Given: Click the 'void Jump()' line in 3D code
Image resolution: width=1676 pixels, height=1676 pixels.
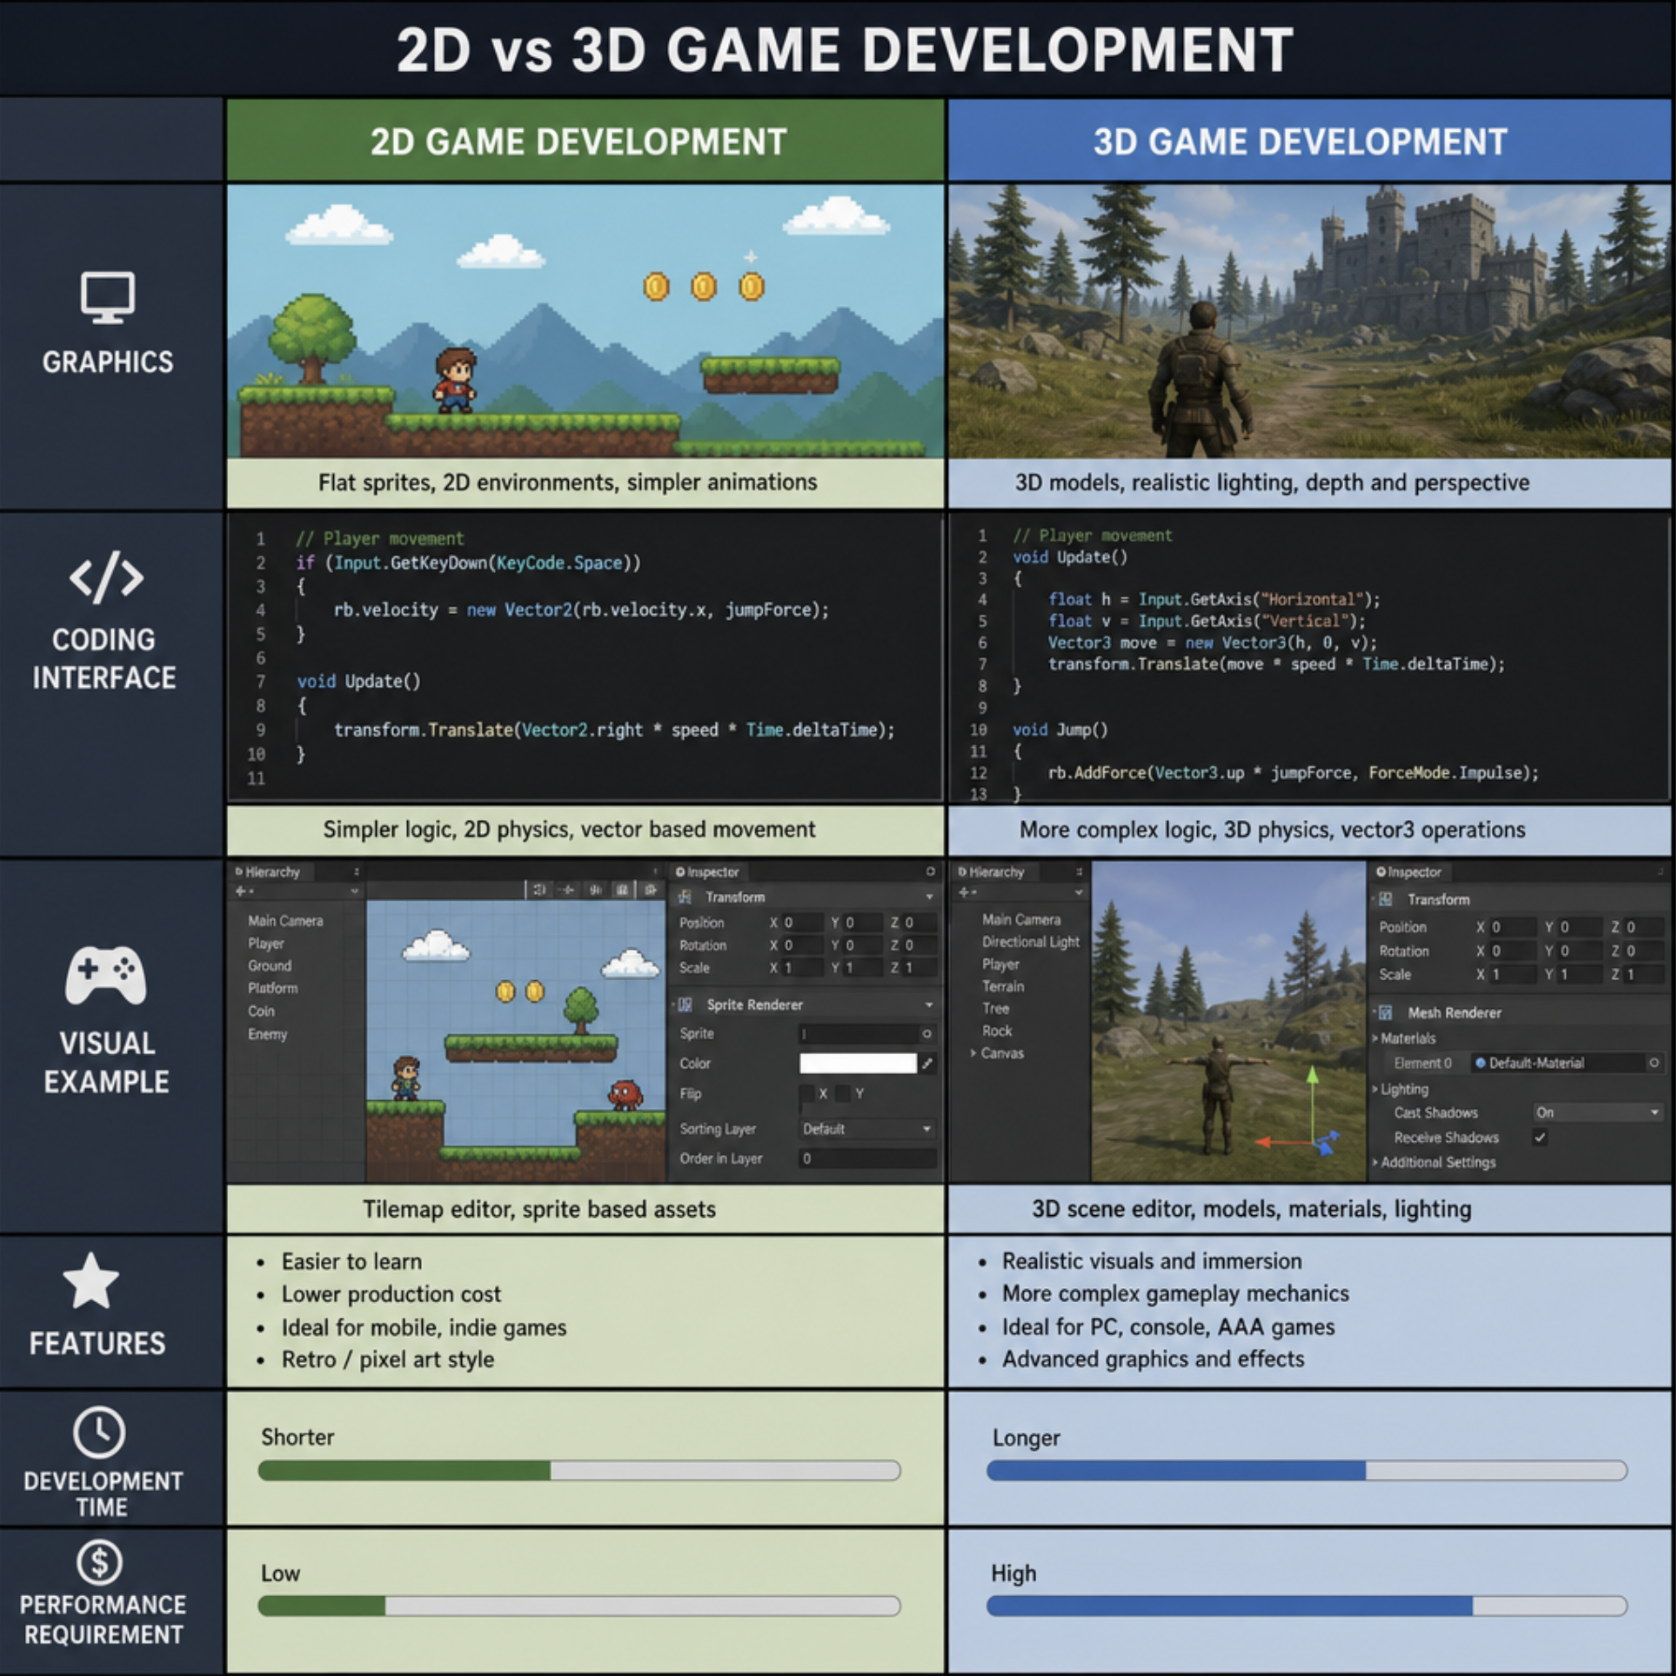Looking at the screenshot, I should click(x=1060, y=729).
